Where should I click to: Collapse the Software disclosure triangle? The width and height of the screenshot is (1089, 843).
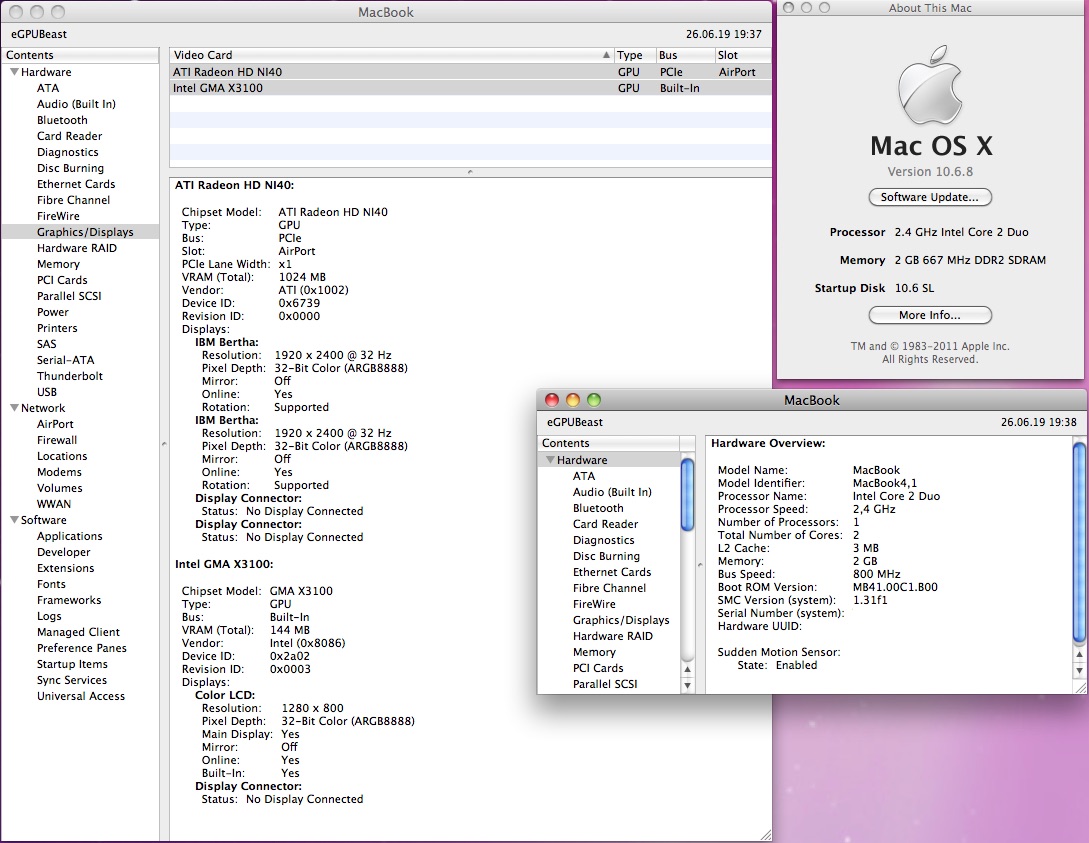(14, 519)
